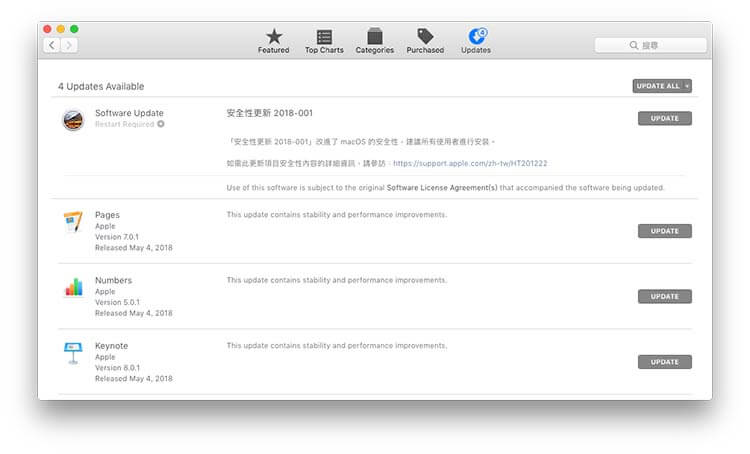Open the Update All dropdown arrow
The height and width of the screenshot is (454, 750).
687,86
